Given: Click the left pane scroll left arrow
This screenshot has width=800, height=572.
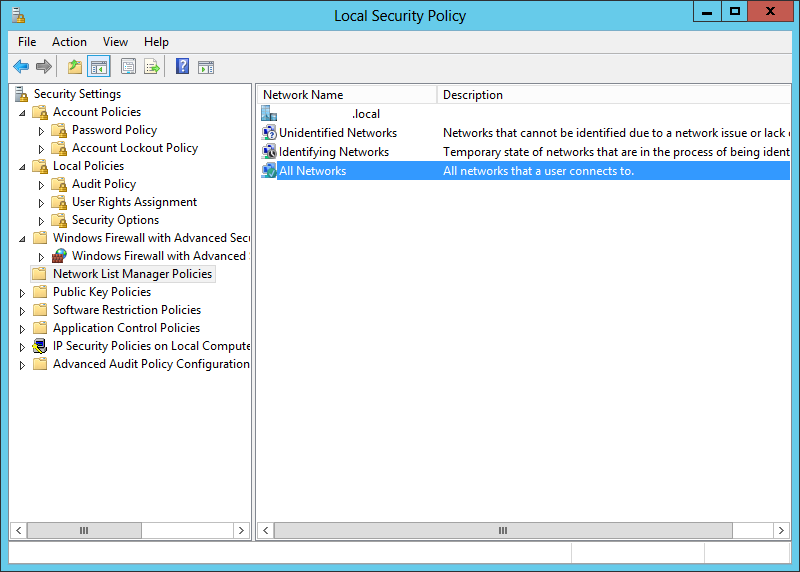Looking at the screenshot, I should pos(18,530).
